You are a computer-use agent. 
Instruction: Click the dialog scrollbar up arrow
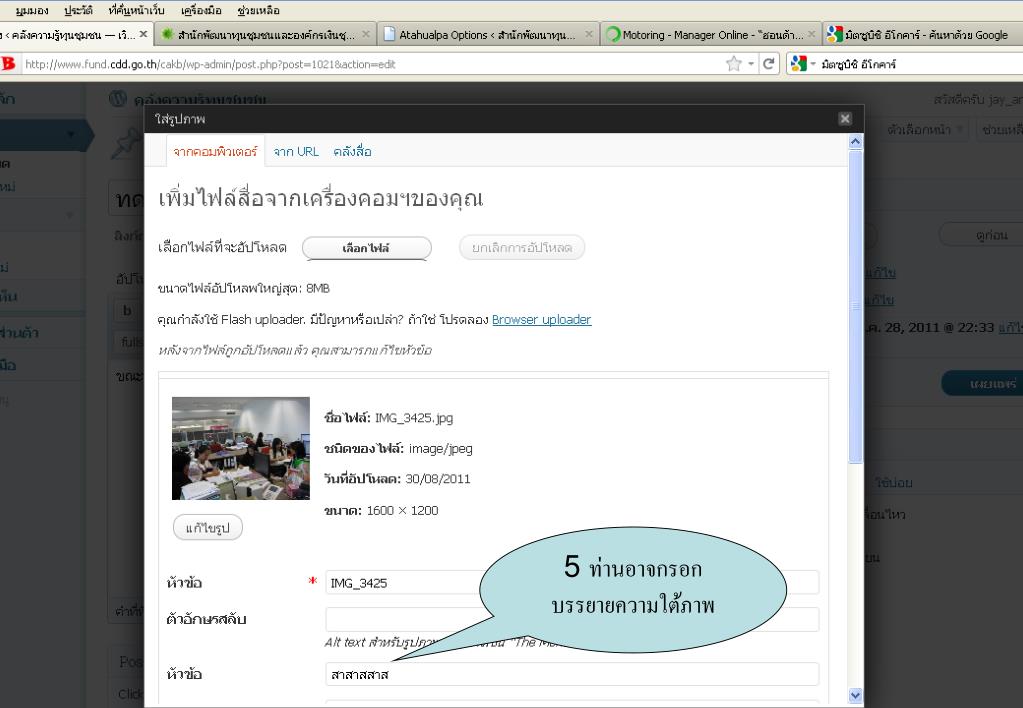pos(855,142)
